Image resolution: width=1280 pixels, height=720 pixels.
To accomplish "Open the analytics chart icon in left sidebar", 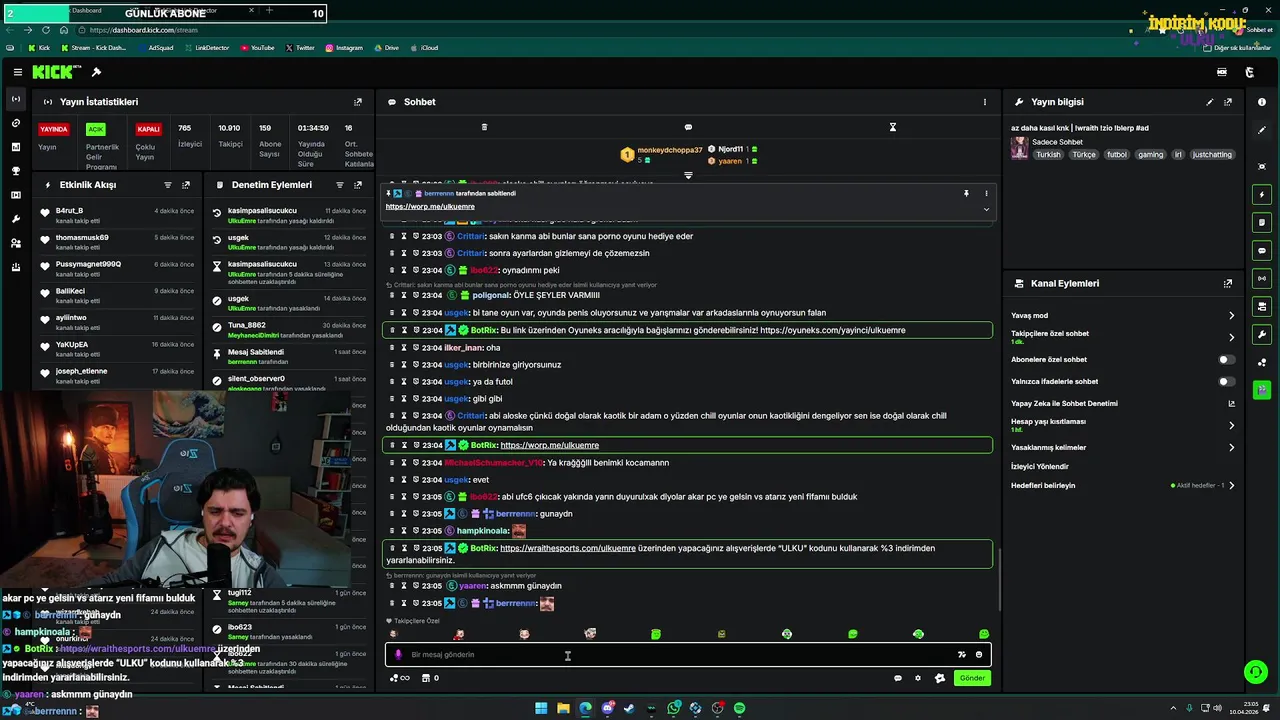I will tap(15, 147).
